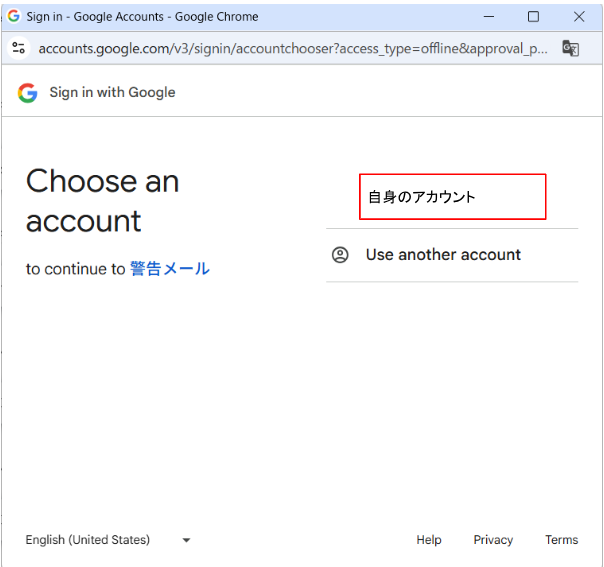Close the Google sign-in window

(x=579, y=17)
